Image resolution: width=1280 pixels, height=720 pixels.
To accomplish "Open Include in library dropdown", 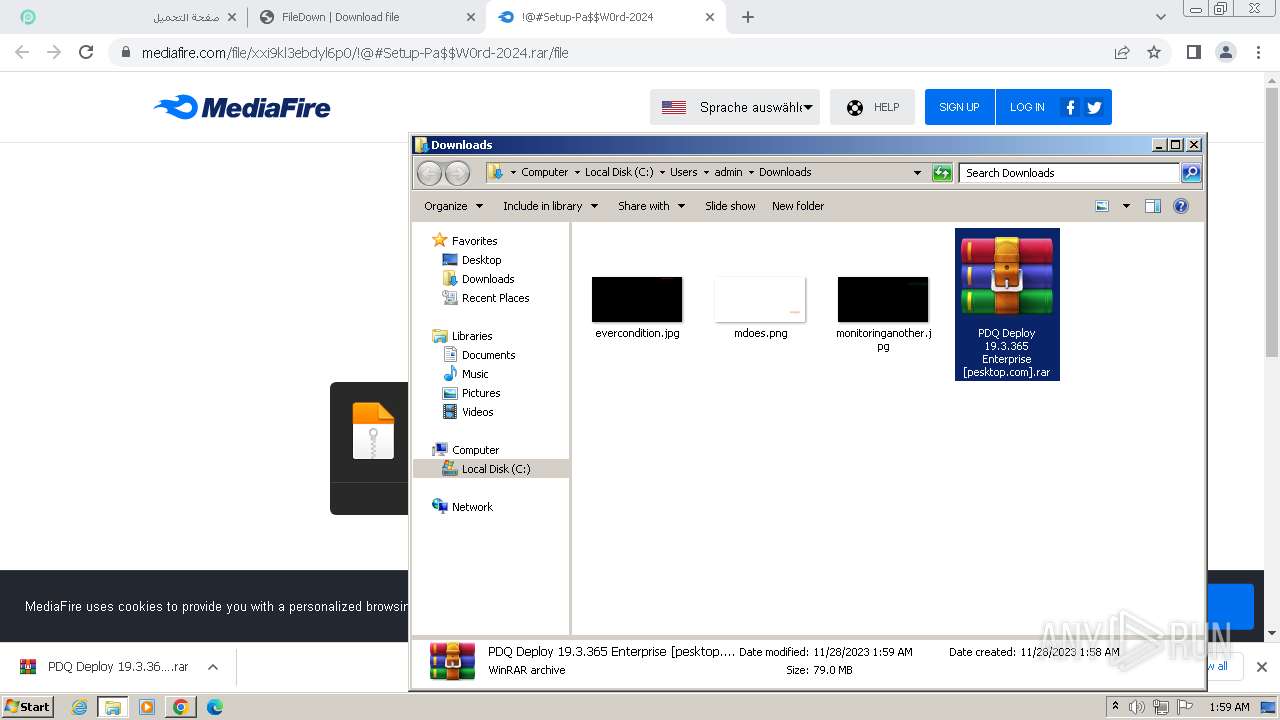I will pyautogui.click(x=550, y=206).
